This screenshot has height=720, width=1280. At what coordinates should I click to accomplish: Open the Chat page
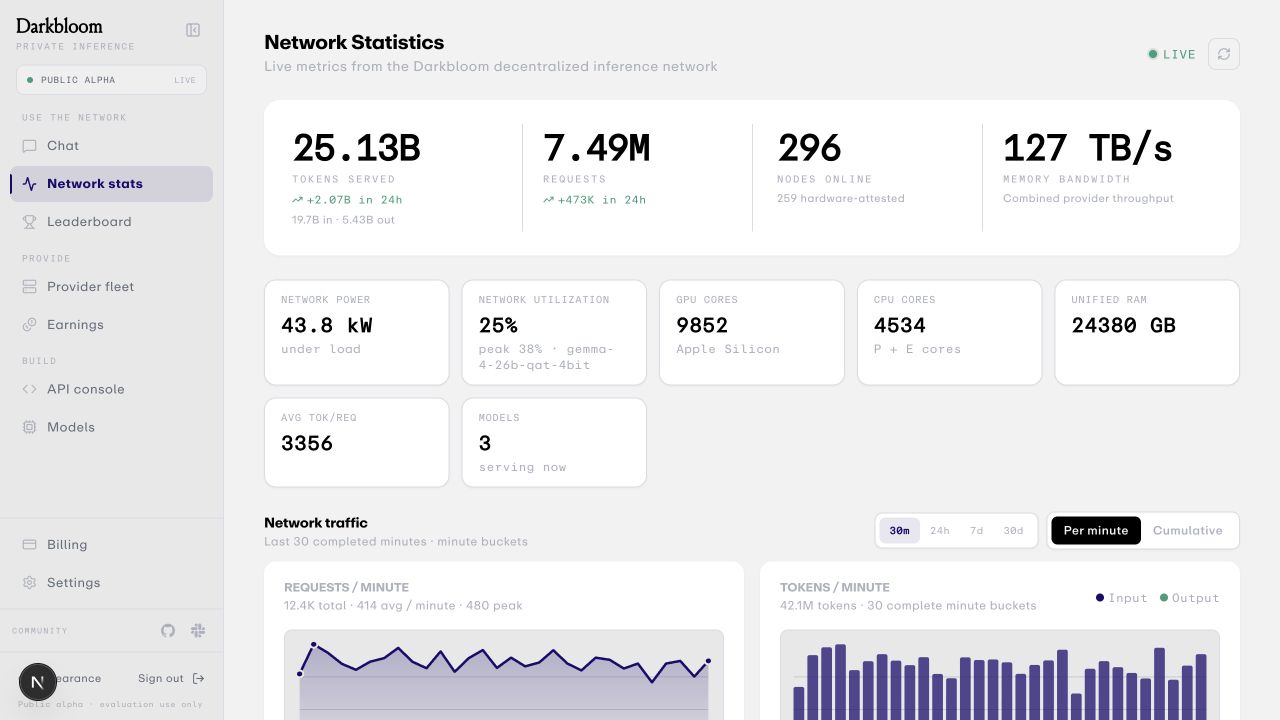(x=112, y=146)
